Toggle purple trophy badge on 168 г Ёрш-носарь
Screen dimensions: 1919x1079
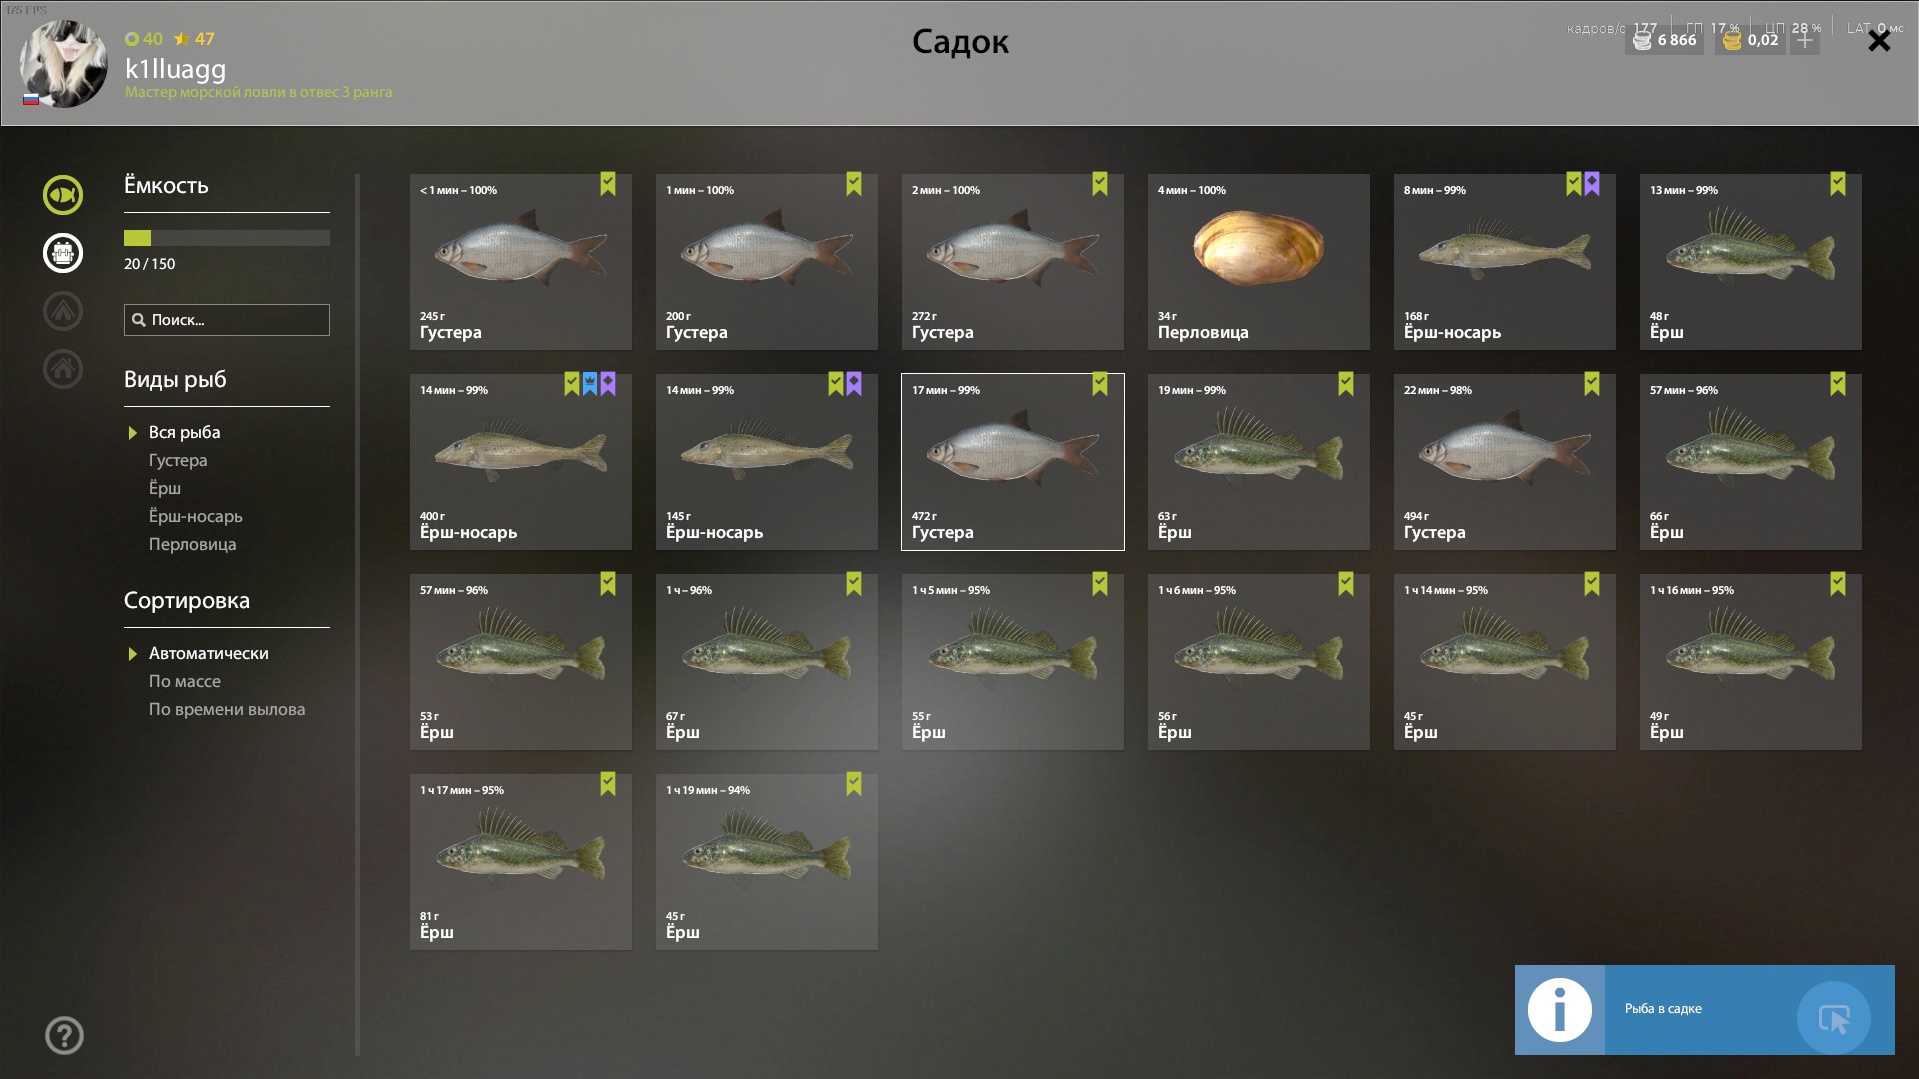(x=1592, y=184)
